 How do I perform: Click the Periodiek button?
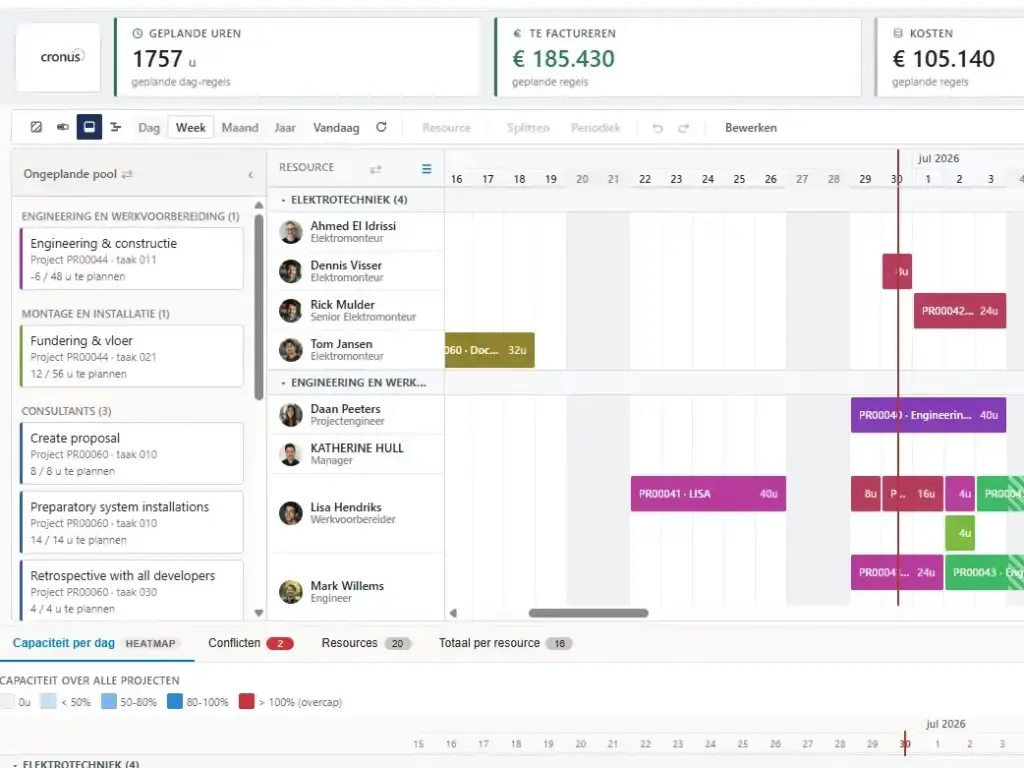point(595,128)
